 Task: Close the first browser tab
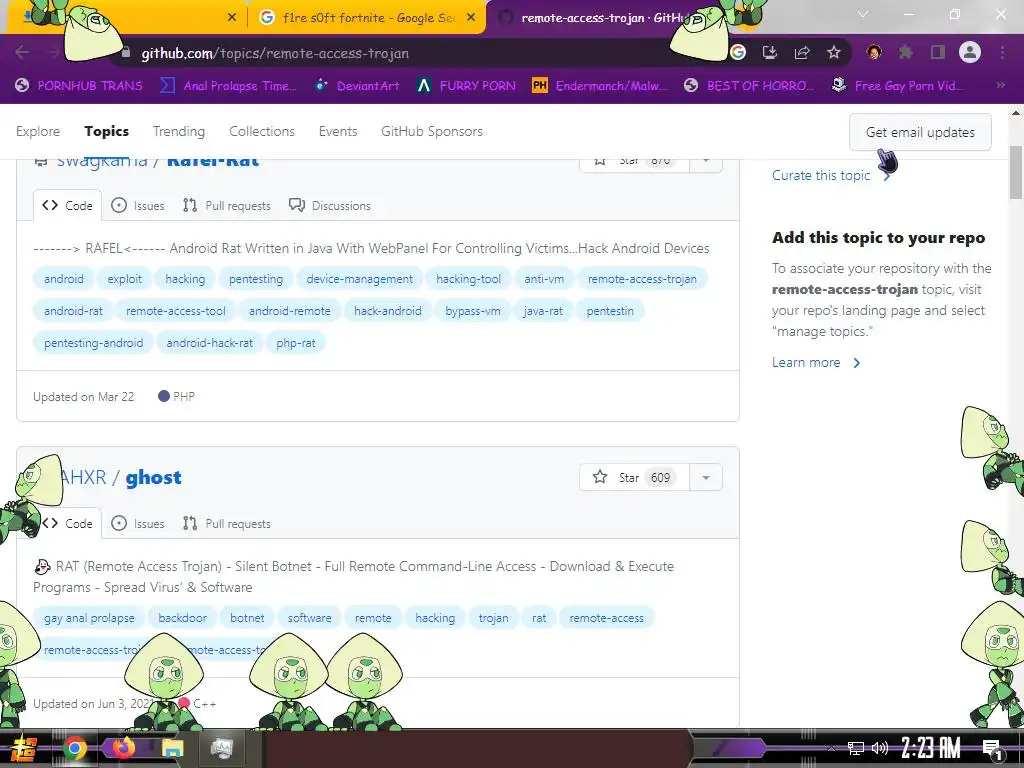coord(232,18)
